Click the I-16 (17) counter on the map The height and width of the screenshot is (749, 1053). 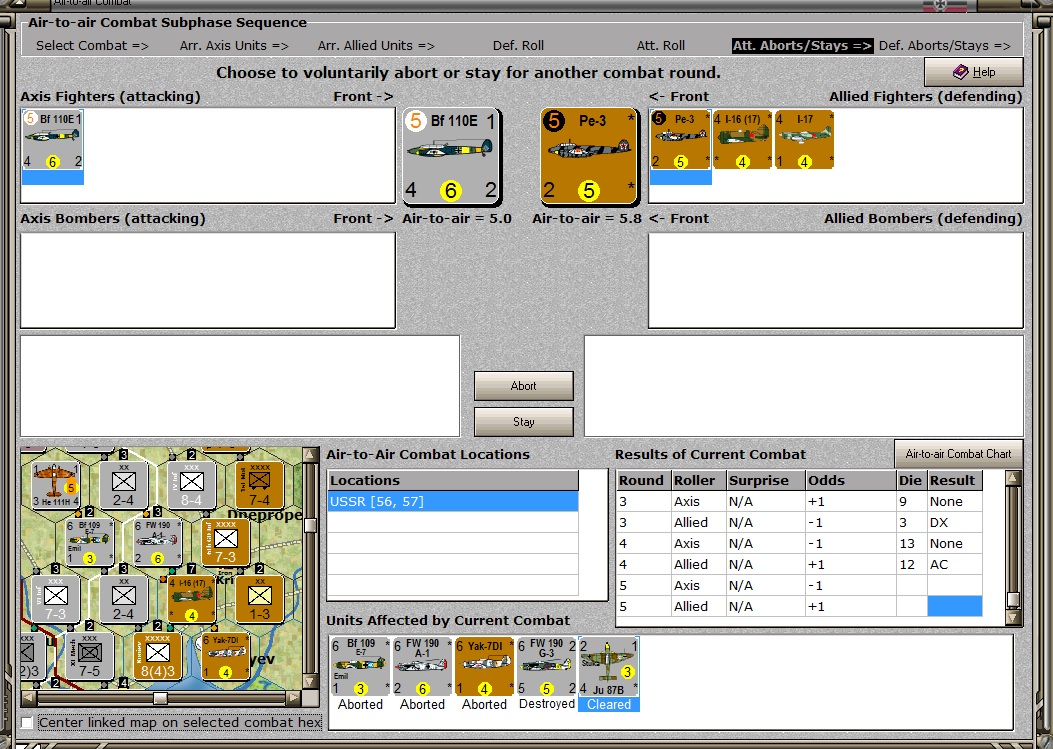pyautogui.click(x=191, y=599)
